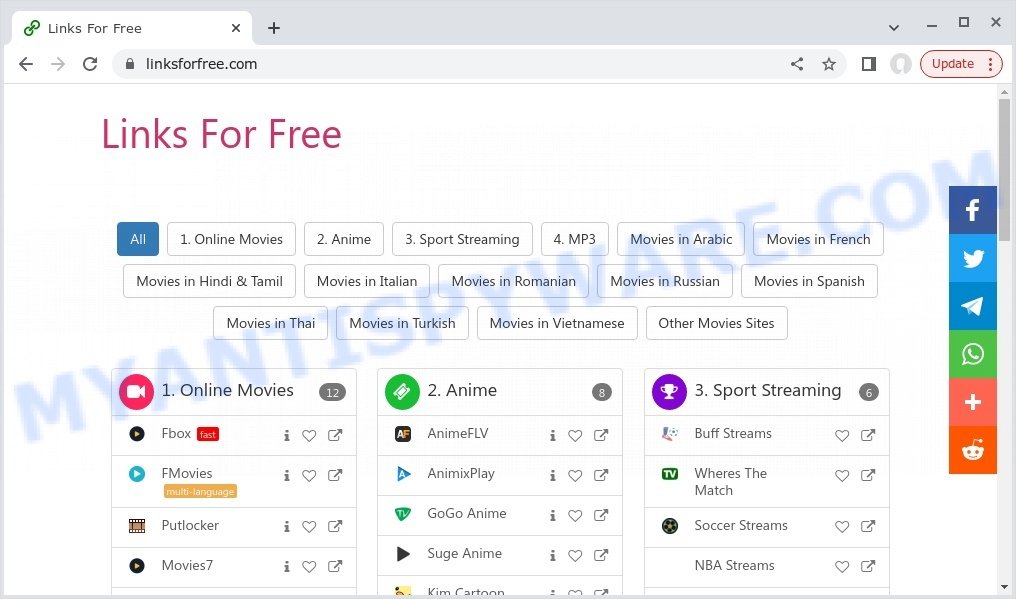Image resolution: width=1016 pixels, height=599 pixels.
Task: Filter by Movies in Arabic
Action: click(x=681, y=239)
